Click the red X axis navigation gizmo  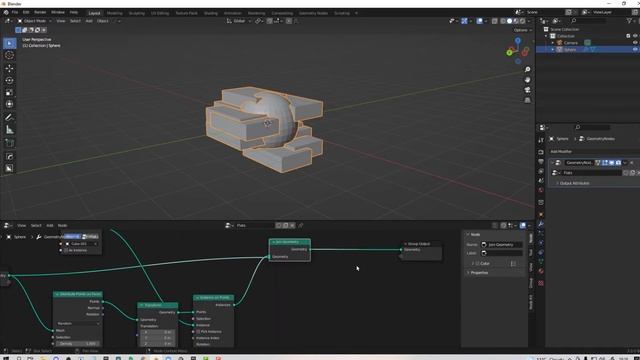pos(525,52)
